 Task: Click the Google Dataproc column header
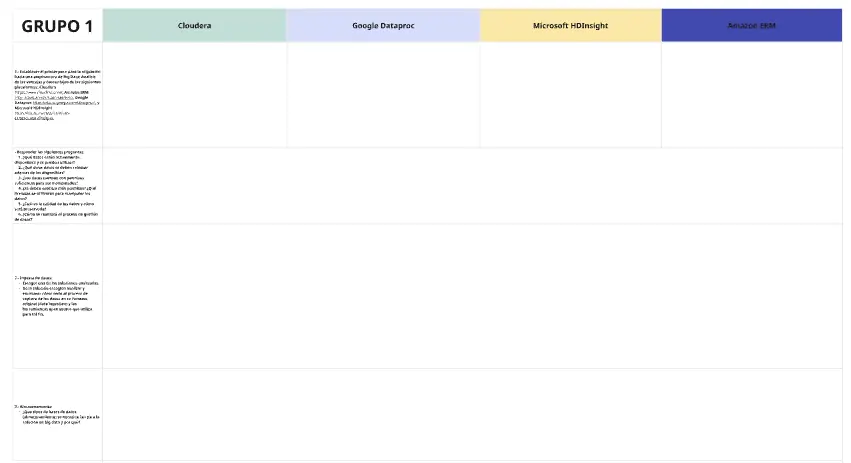[x=383, y=26]
